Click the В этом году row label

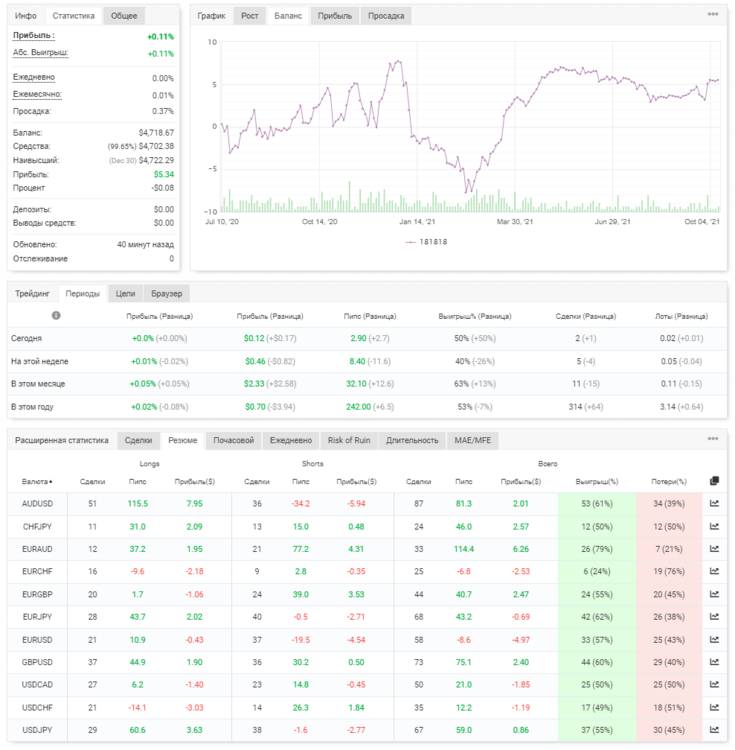tap(32, 407)
